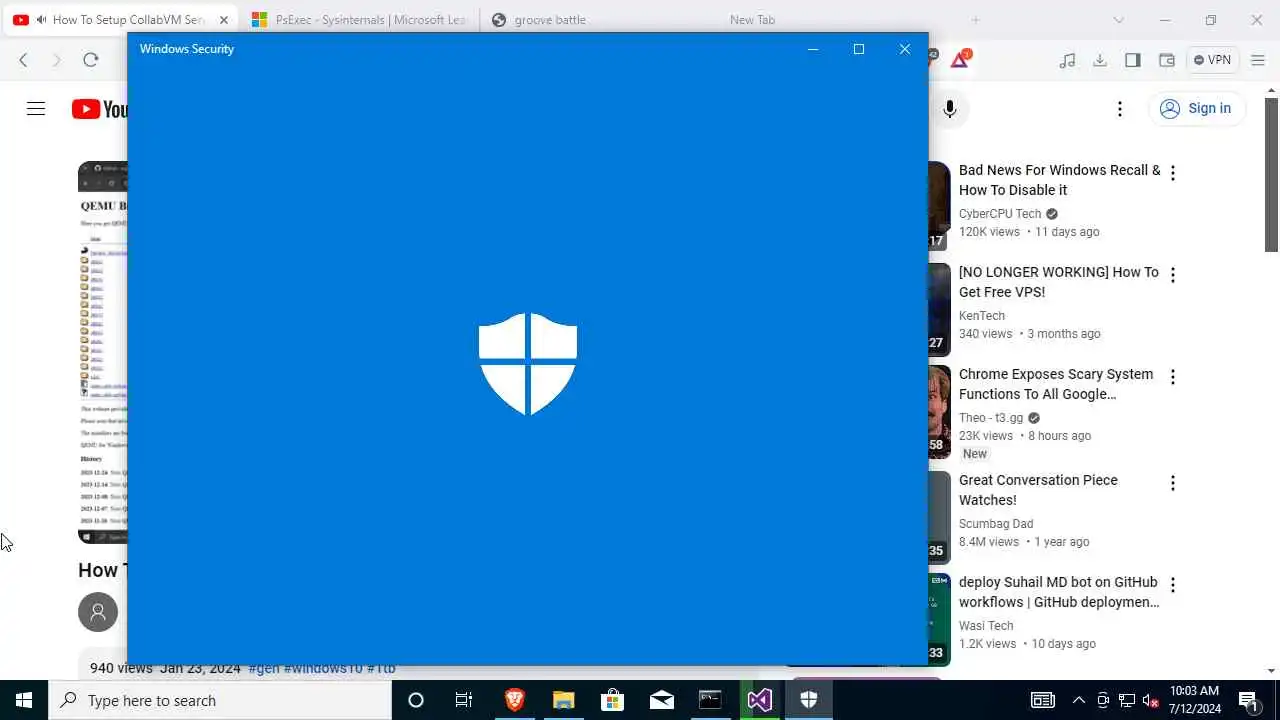Open Chrome Exposes Scary System Functions video
1280x720 pixels.
coord(1056,384)
